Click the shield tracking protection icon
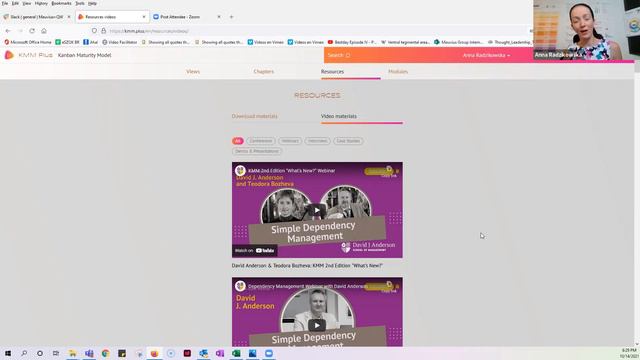 pyautogui.click(x=94, y=31)
